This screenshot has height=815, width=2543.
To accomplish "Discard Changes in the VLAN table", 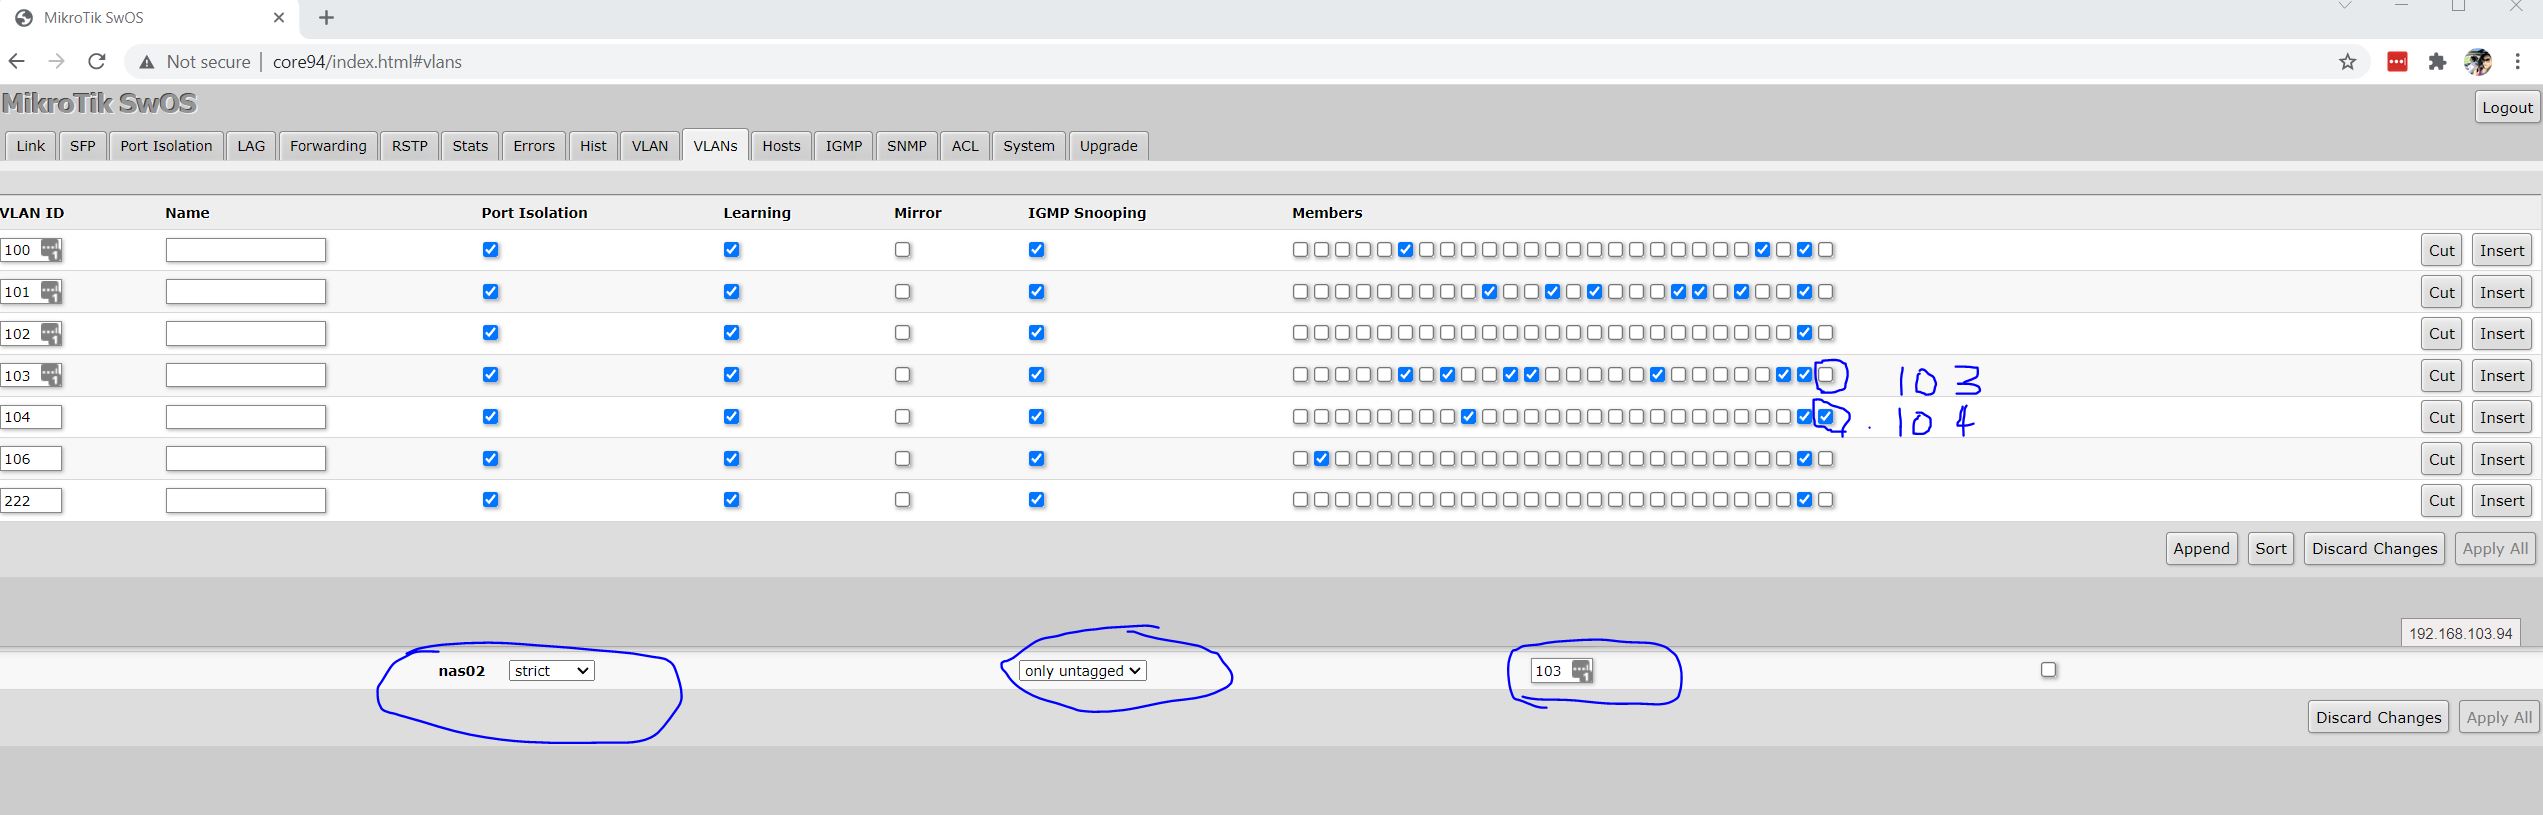I will pos(2374,549).
